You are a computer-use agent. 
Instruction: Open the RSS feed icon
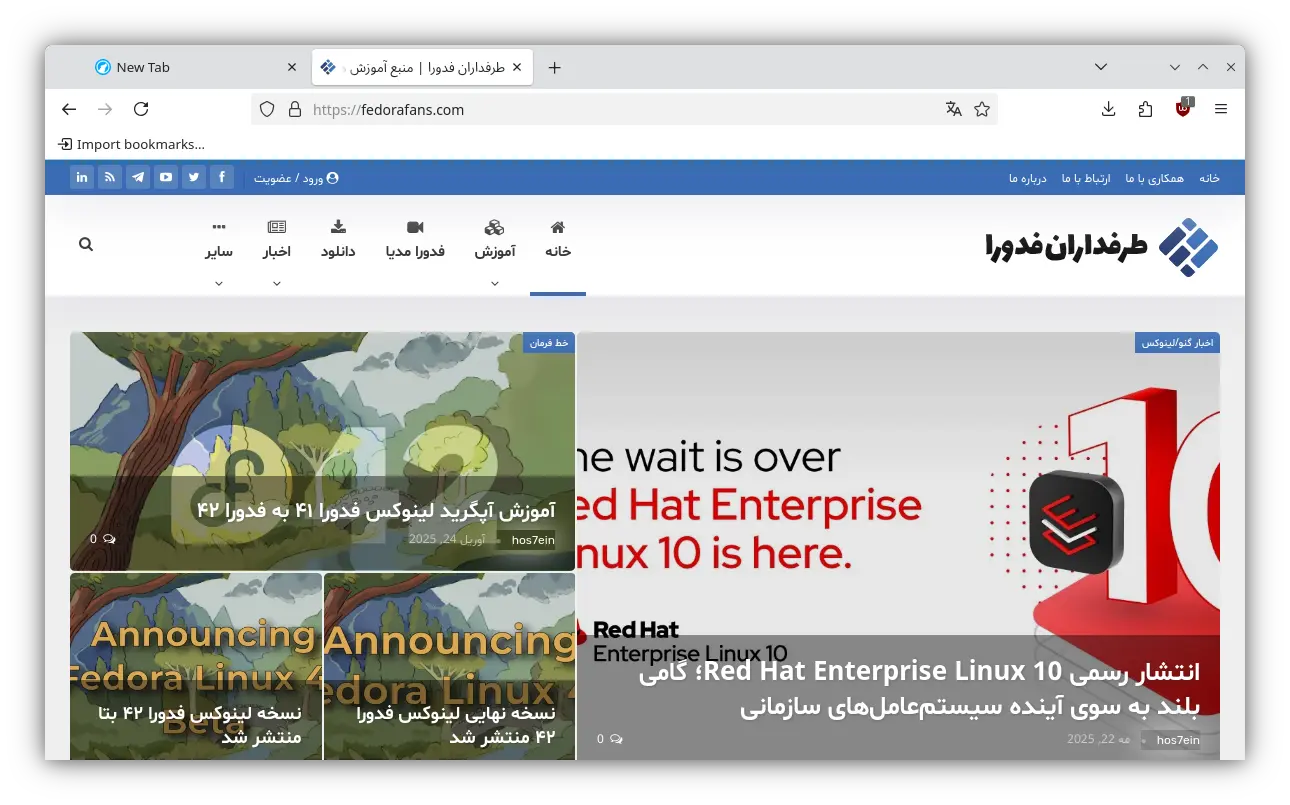click(110, 177)
